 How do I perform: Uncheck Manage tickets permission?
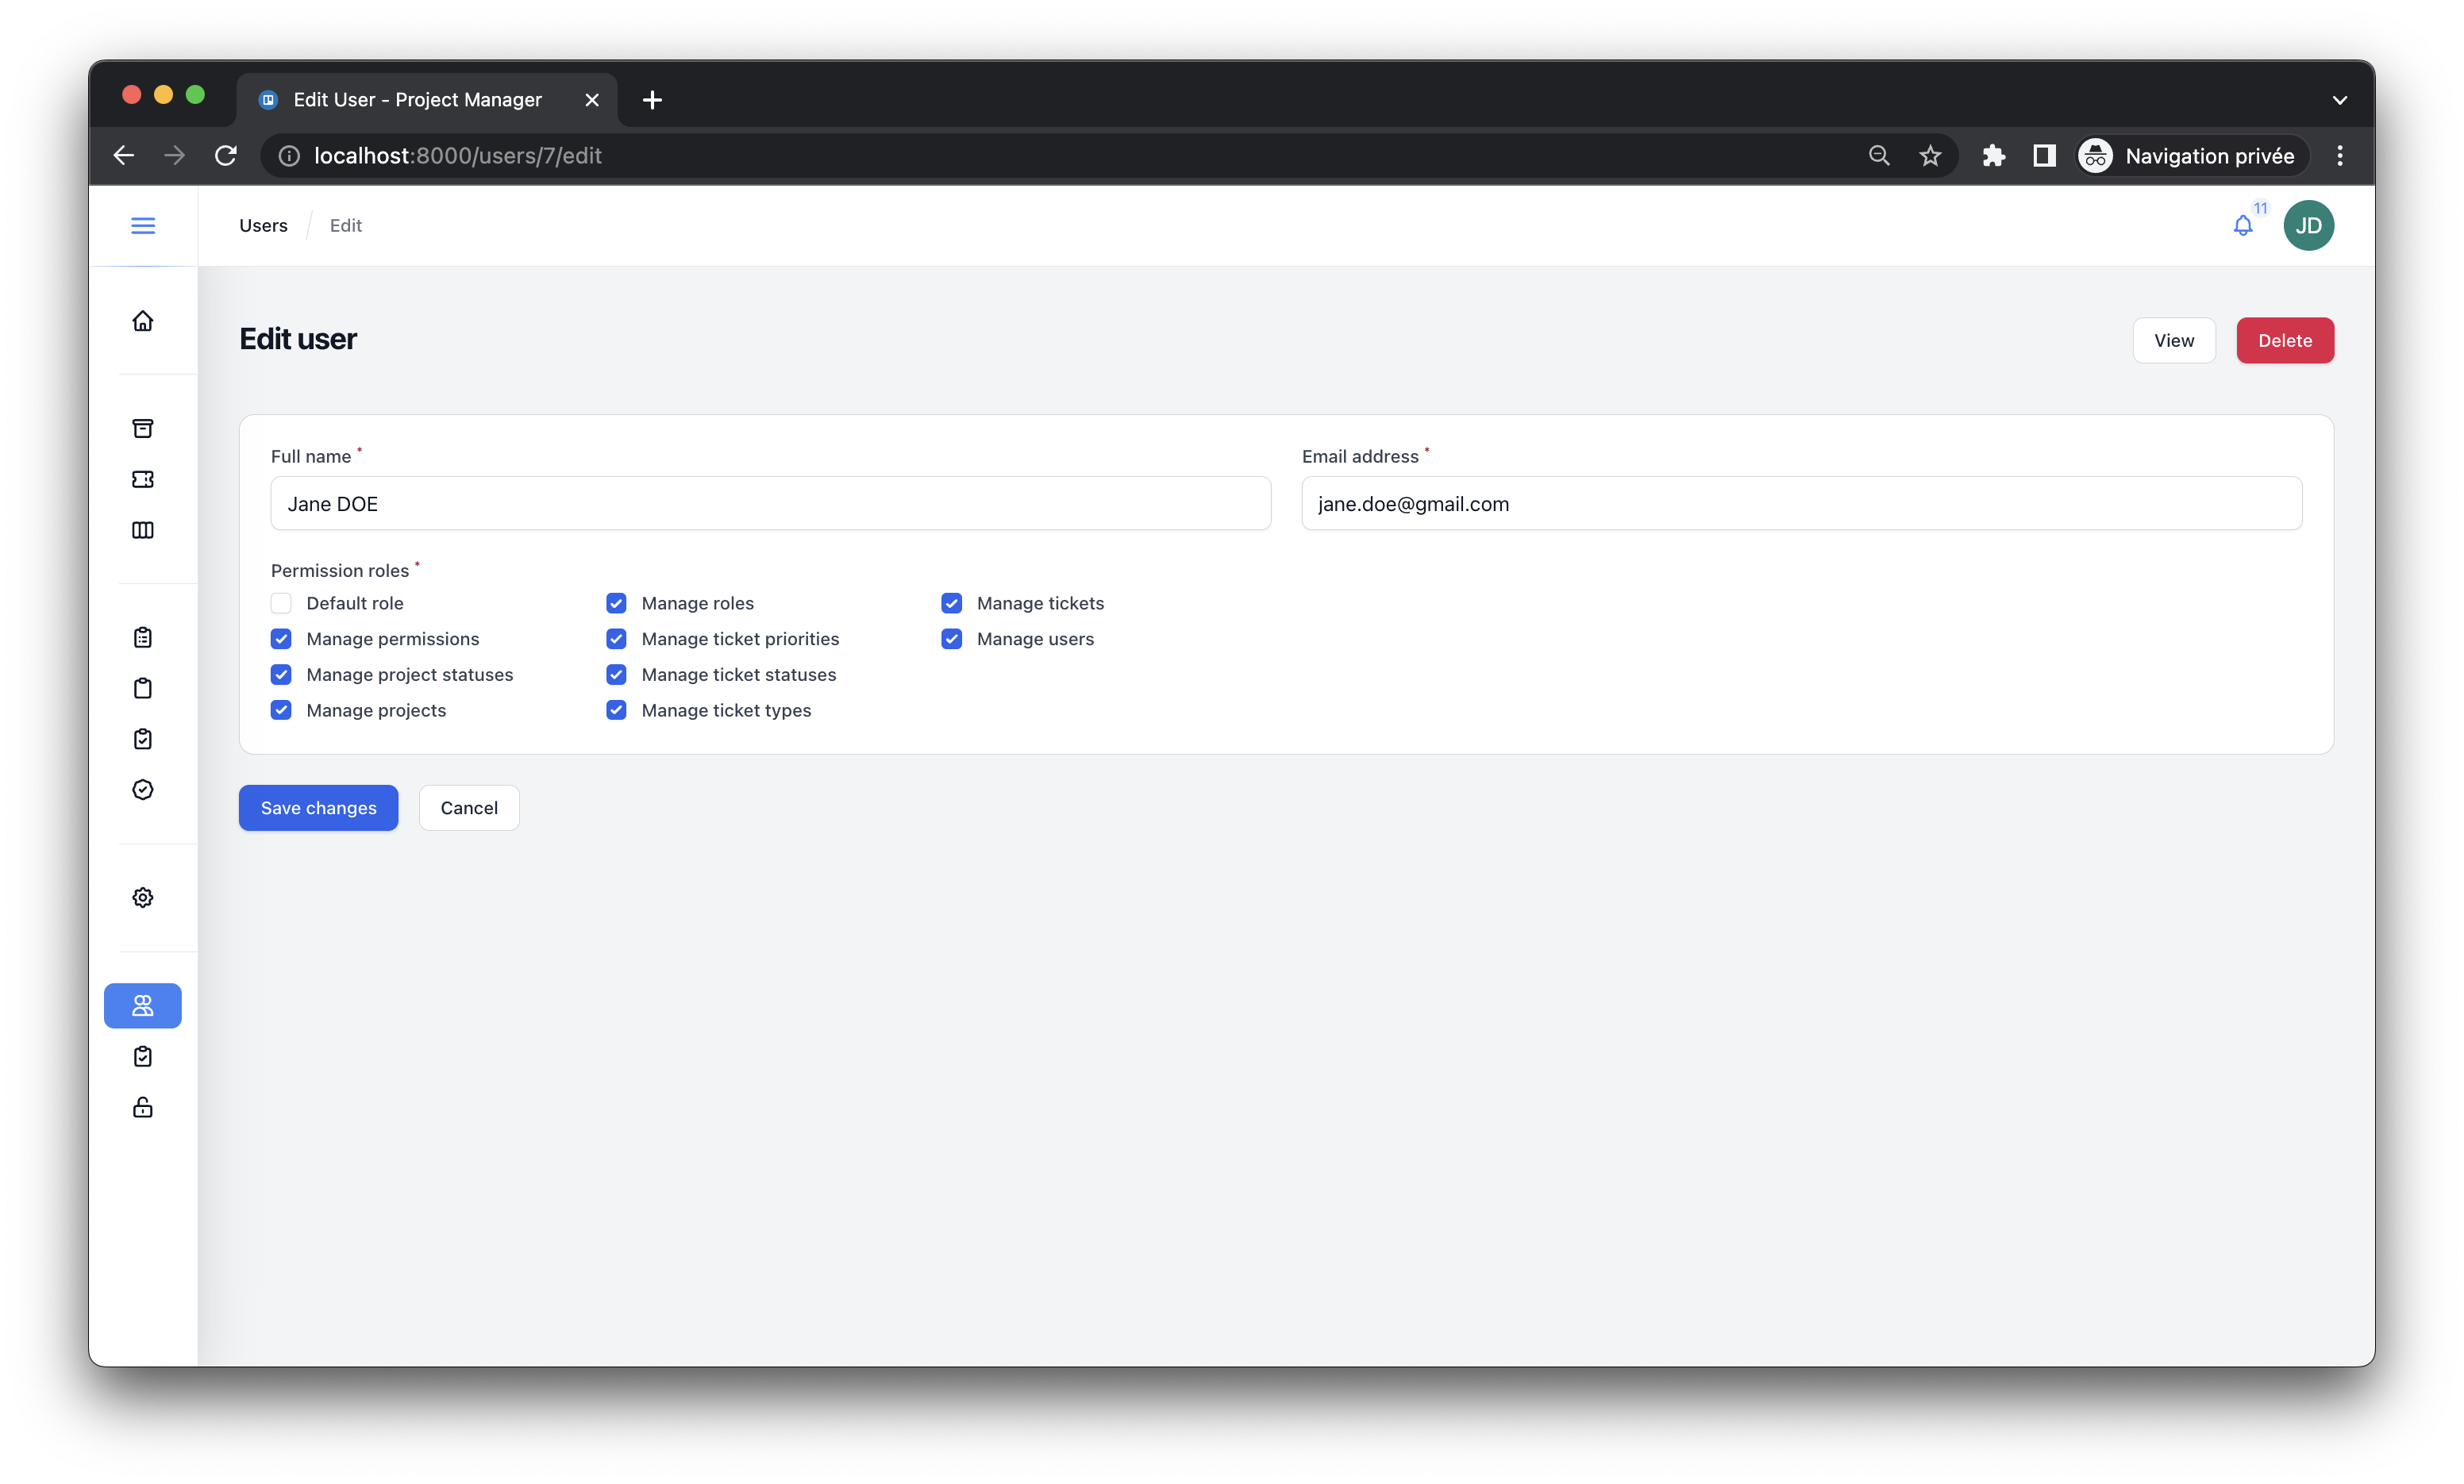[951, 603]
